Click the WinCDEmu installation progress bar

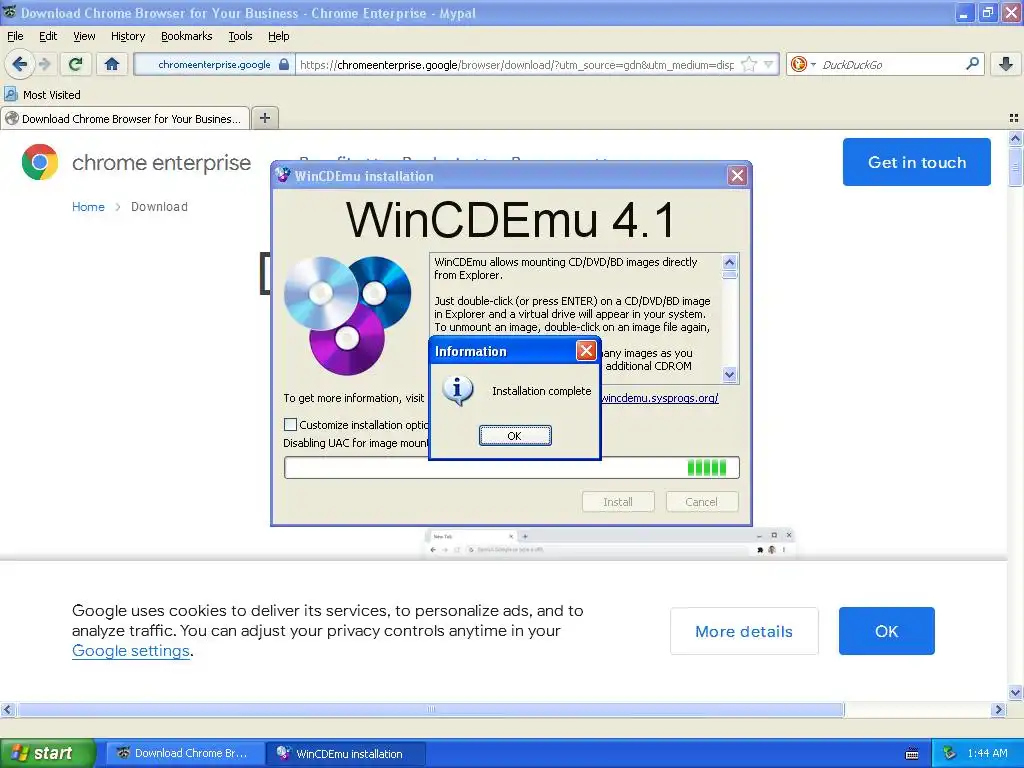(511, 468)
